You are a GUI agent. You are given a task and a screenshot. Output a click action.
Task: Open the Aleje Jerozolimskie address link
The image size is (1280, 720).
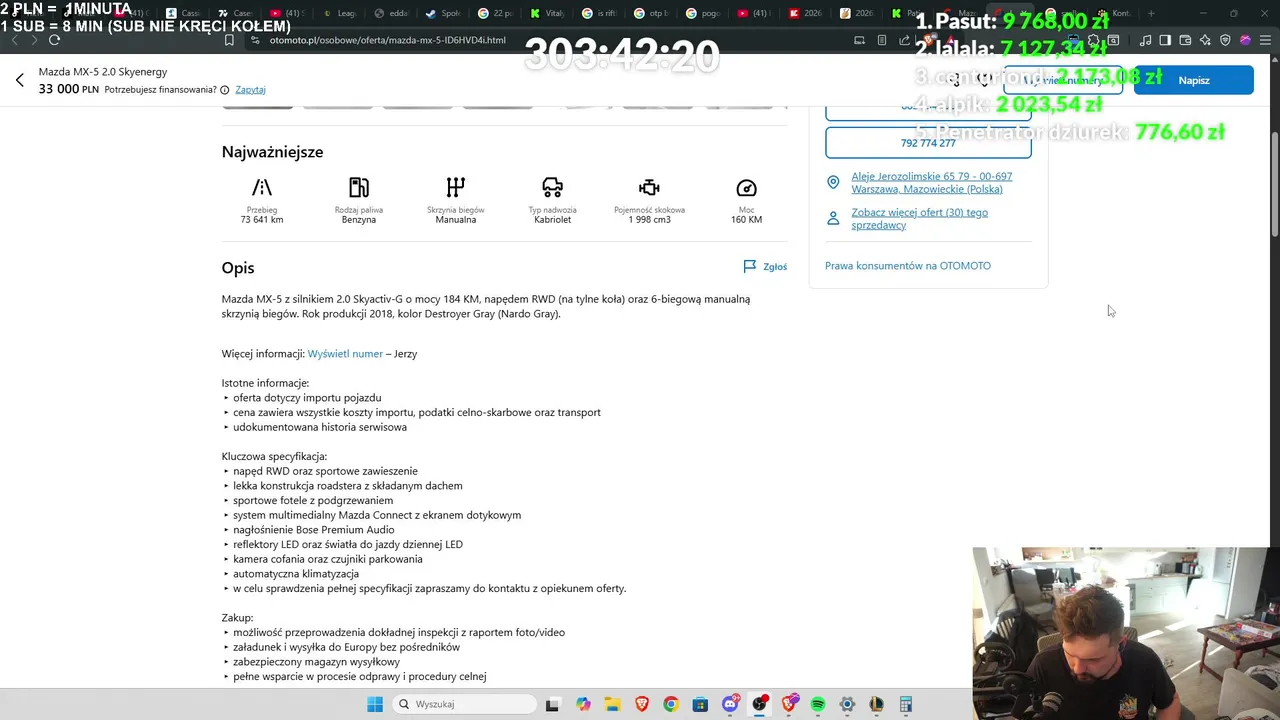(931, 182)
